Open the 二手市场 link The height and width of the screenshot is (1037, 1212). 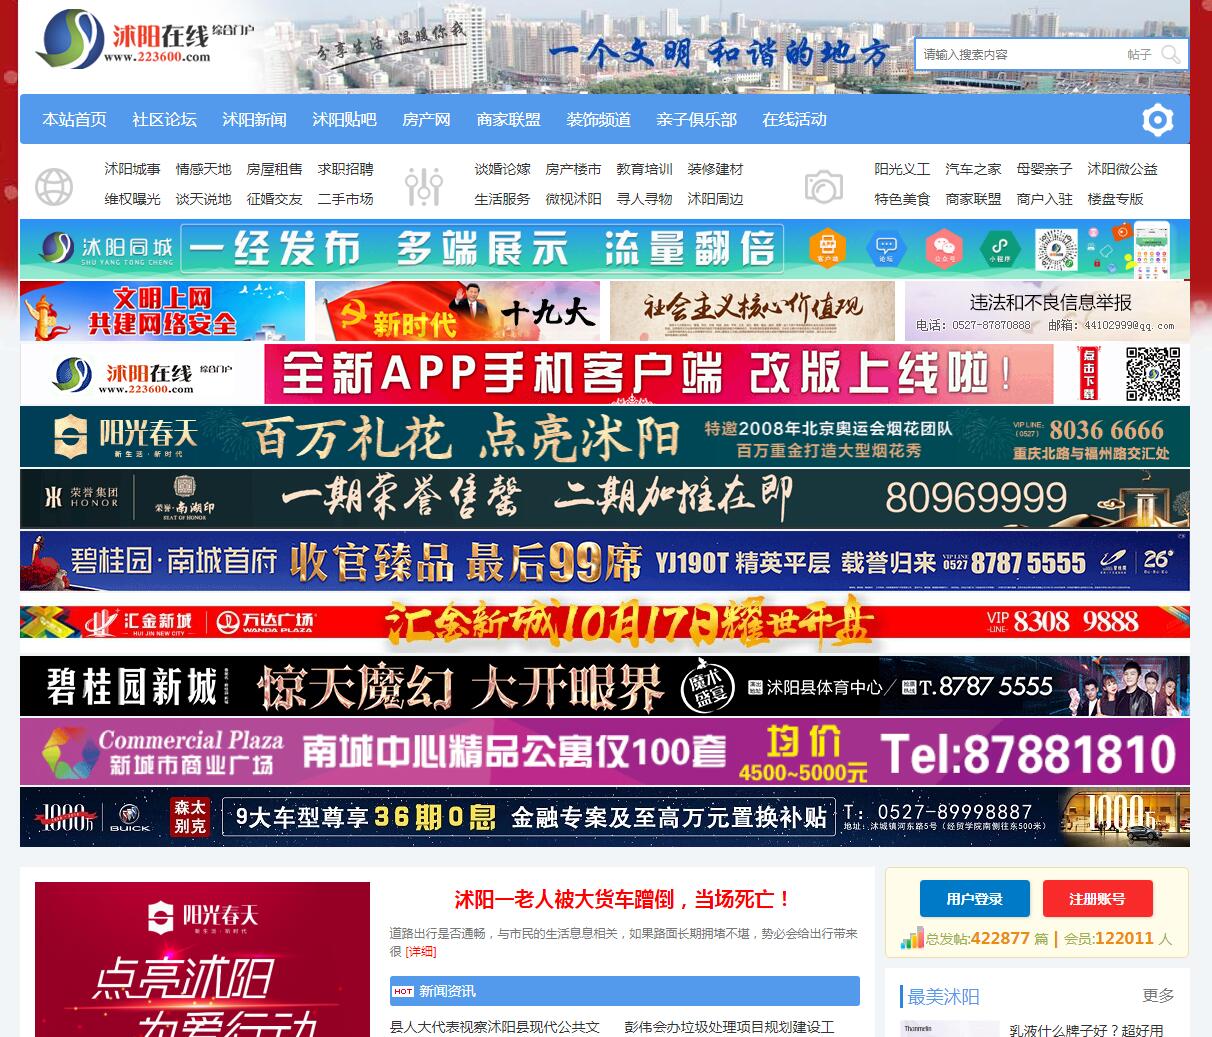(x=345, y=199)
